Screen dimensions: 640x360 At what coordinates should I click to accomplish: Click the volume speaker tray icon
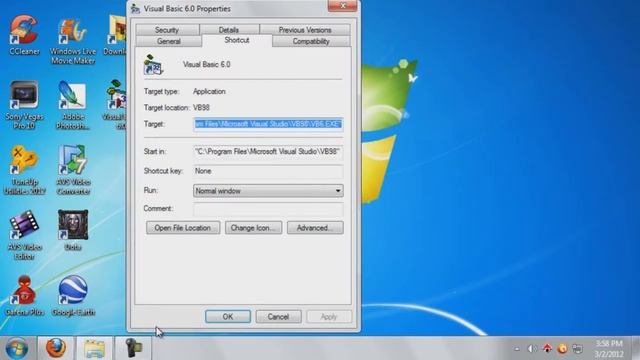pos(532,349)
